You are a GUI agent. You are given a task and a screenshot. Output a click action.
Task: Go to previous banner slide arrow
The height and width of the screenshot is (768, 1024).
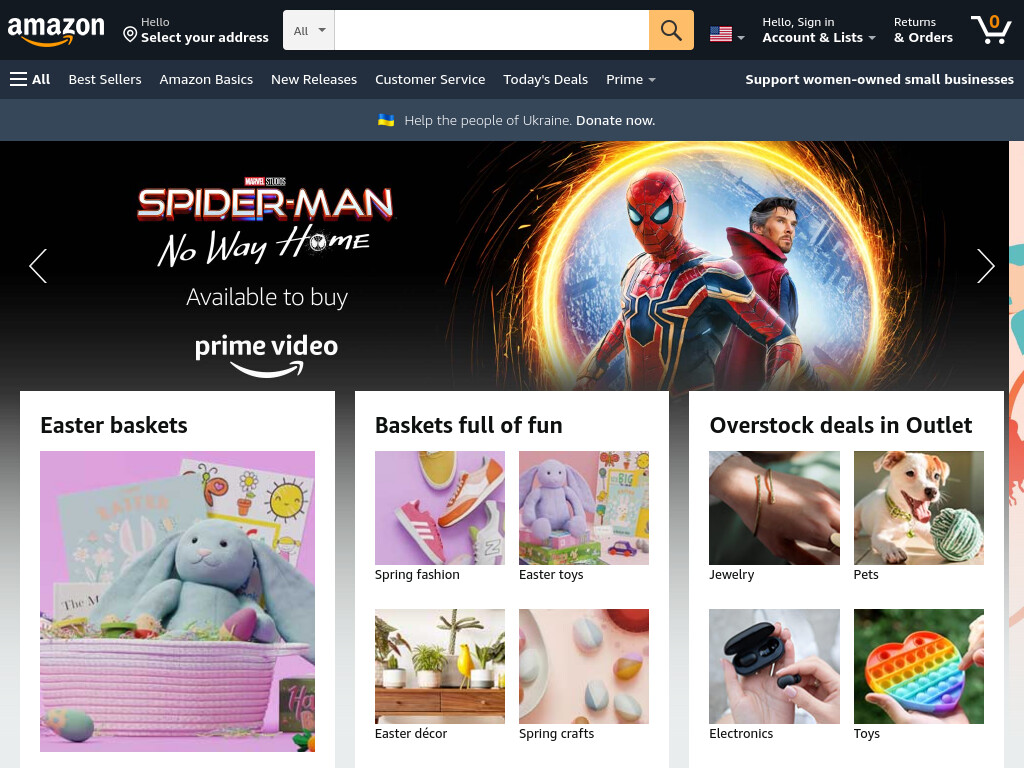[38, 266]
